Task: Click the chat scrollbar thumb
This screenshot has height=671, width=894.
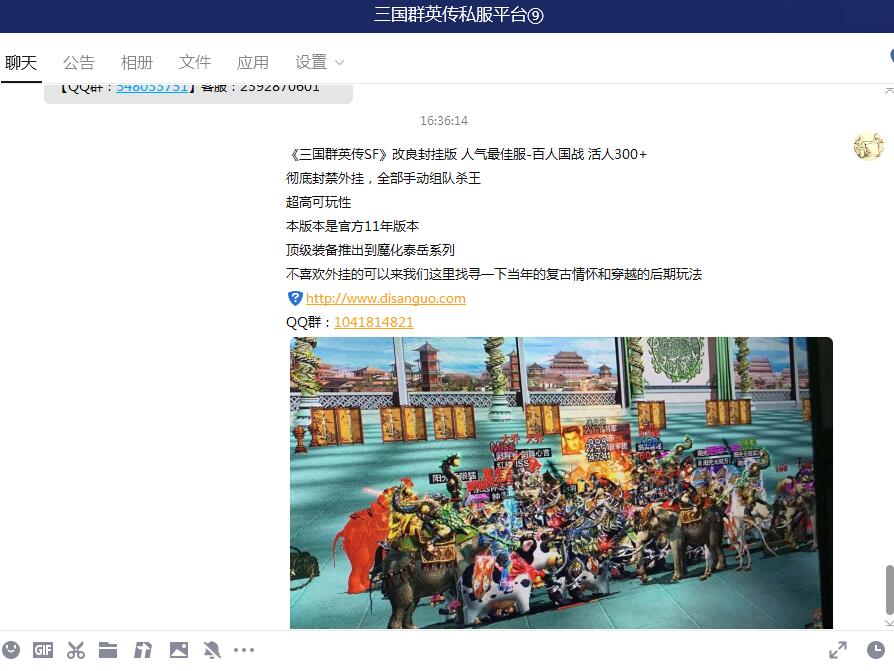Action: point(889,589)
